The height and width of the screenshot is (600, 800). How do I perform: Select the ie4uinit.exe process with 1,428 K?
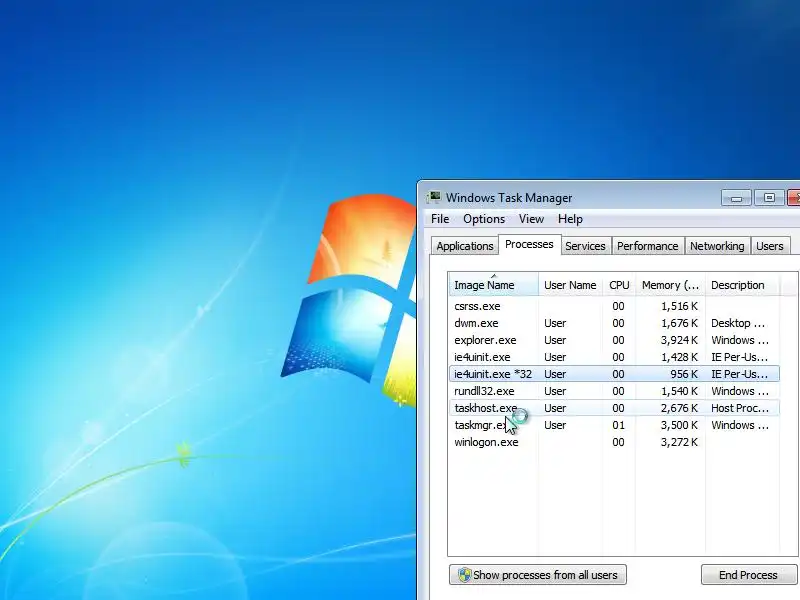tap(614, 357)
